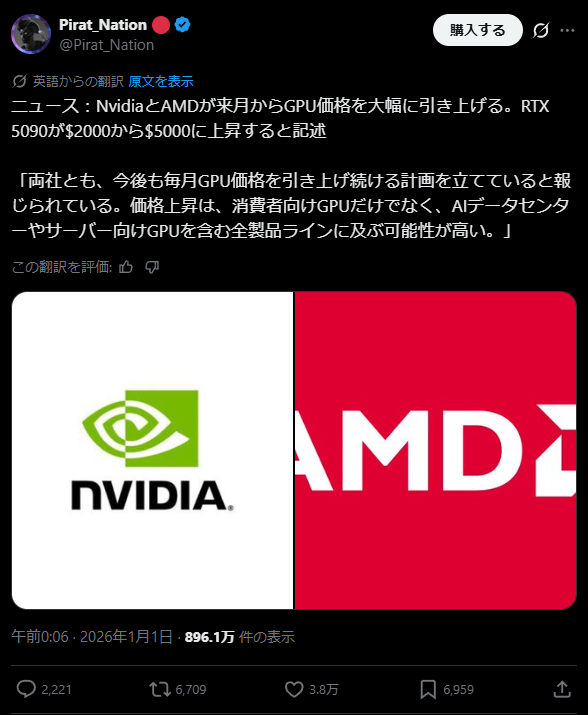Bookmark the post with 6,959 saves
This screenshot has height=715, width=588.
428,689
